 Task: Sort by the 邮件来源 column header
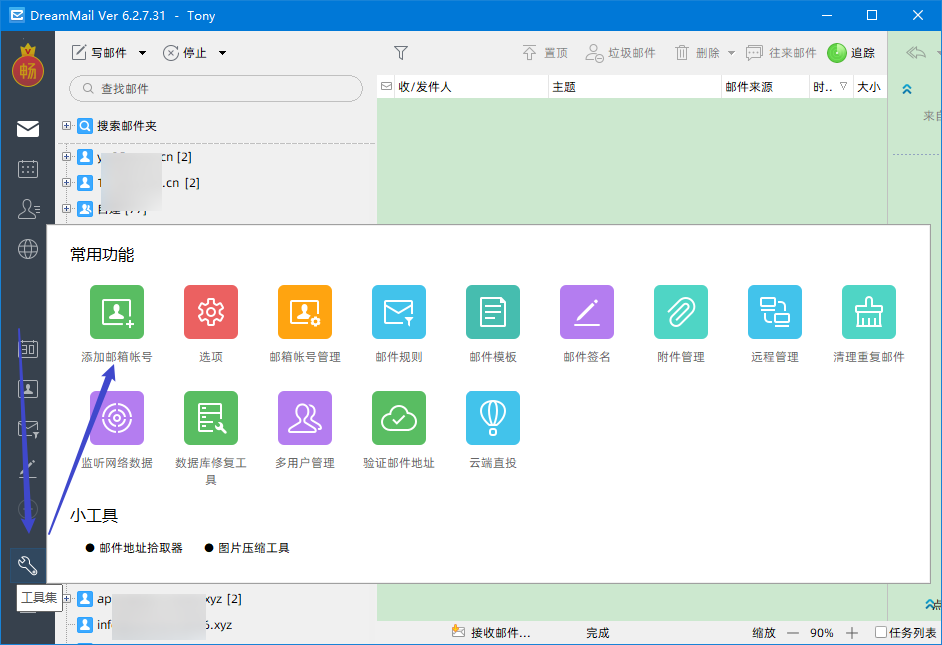click(765, 87)
